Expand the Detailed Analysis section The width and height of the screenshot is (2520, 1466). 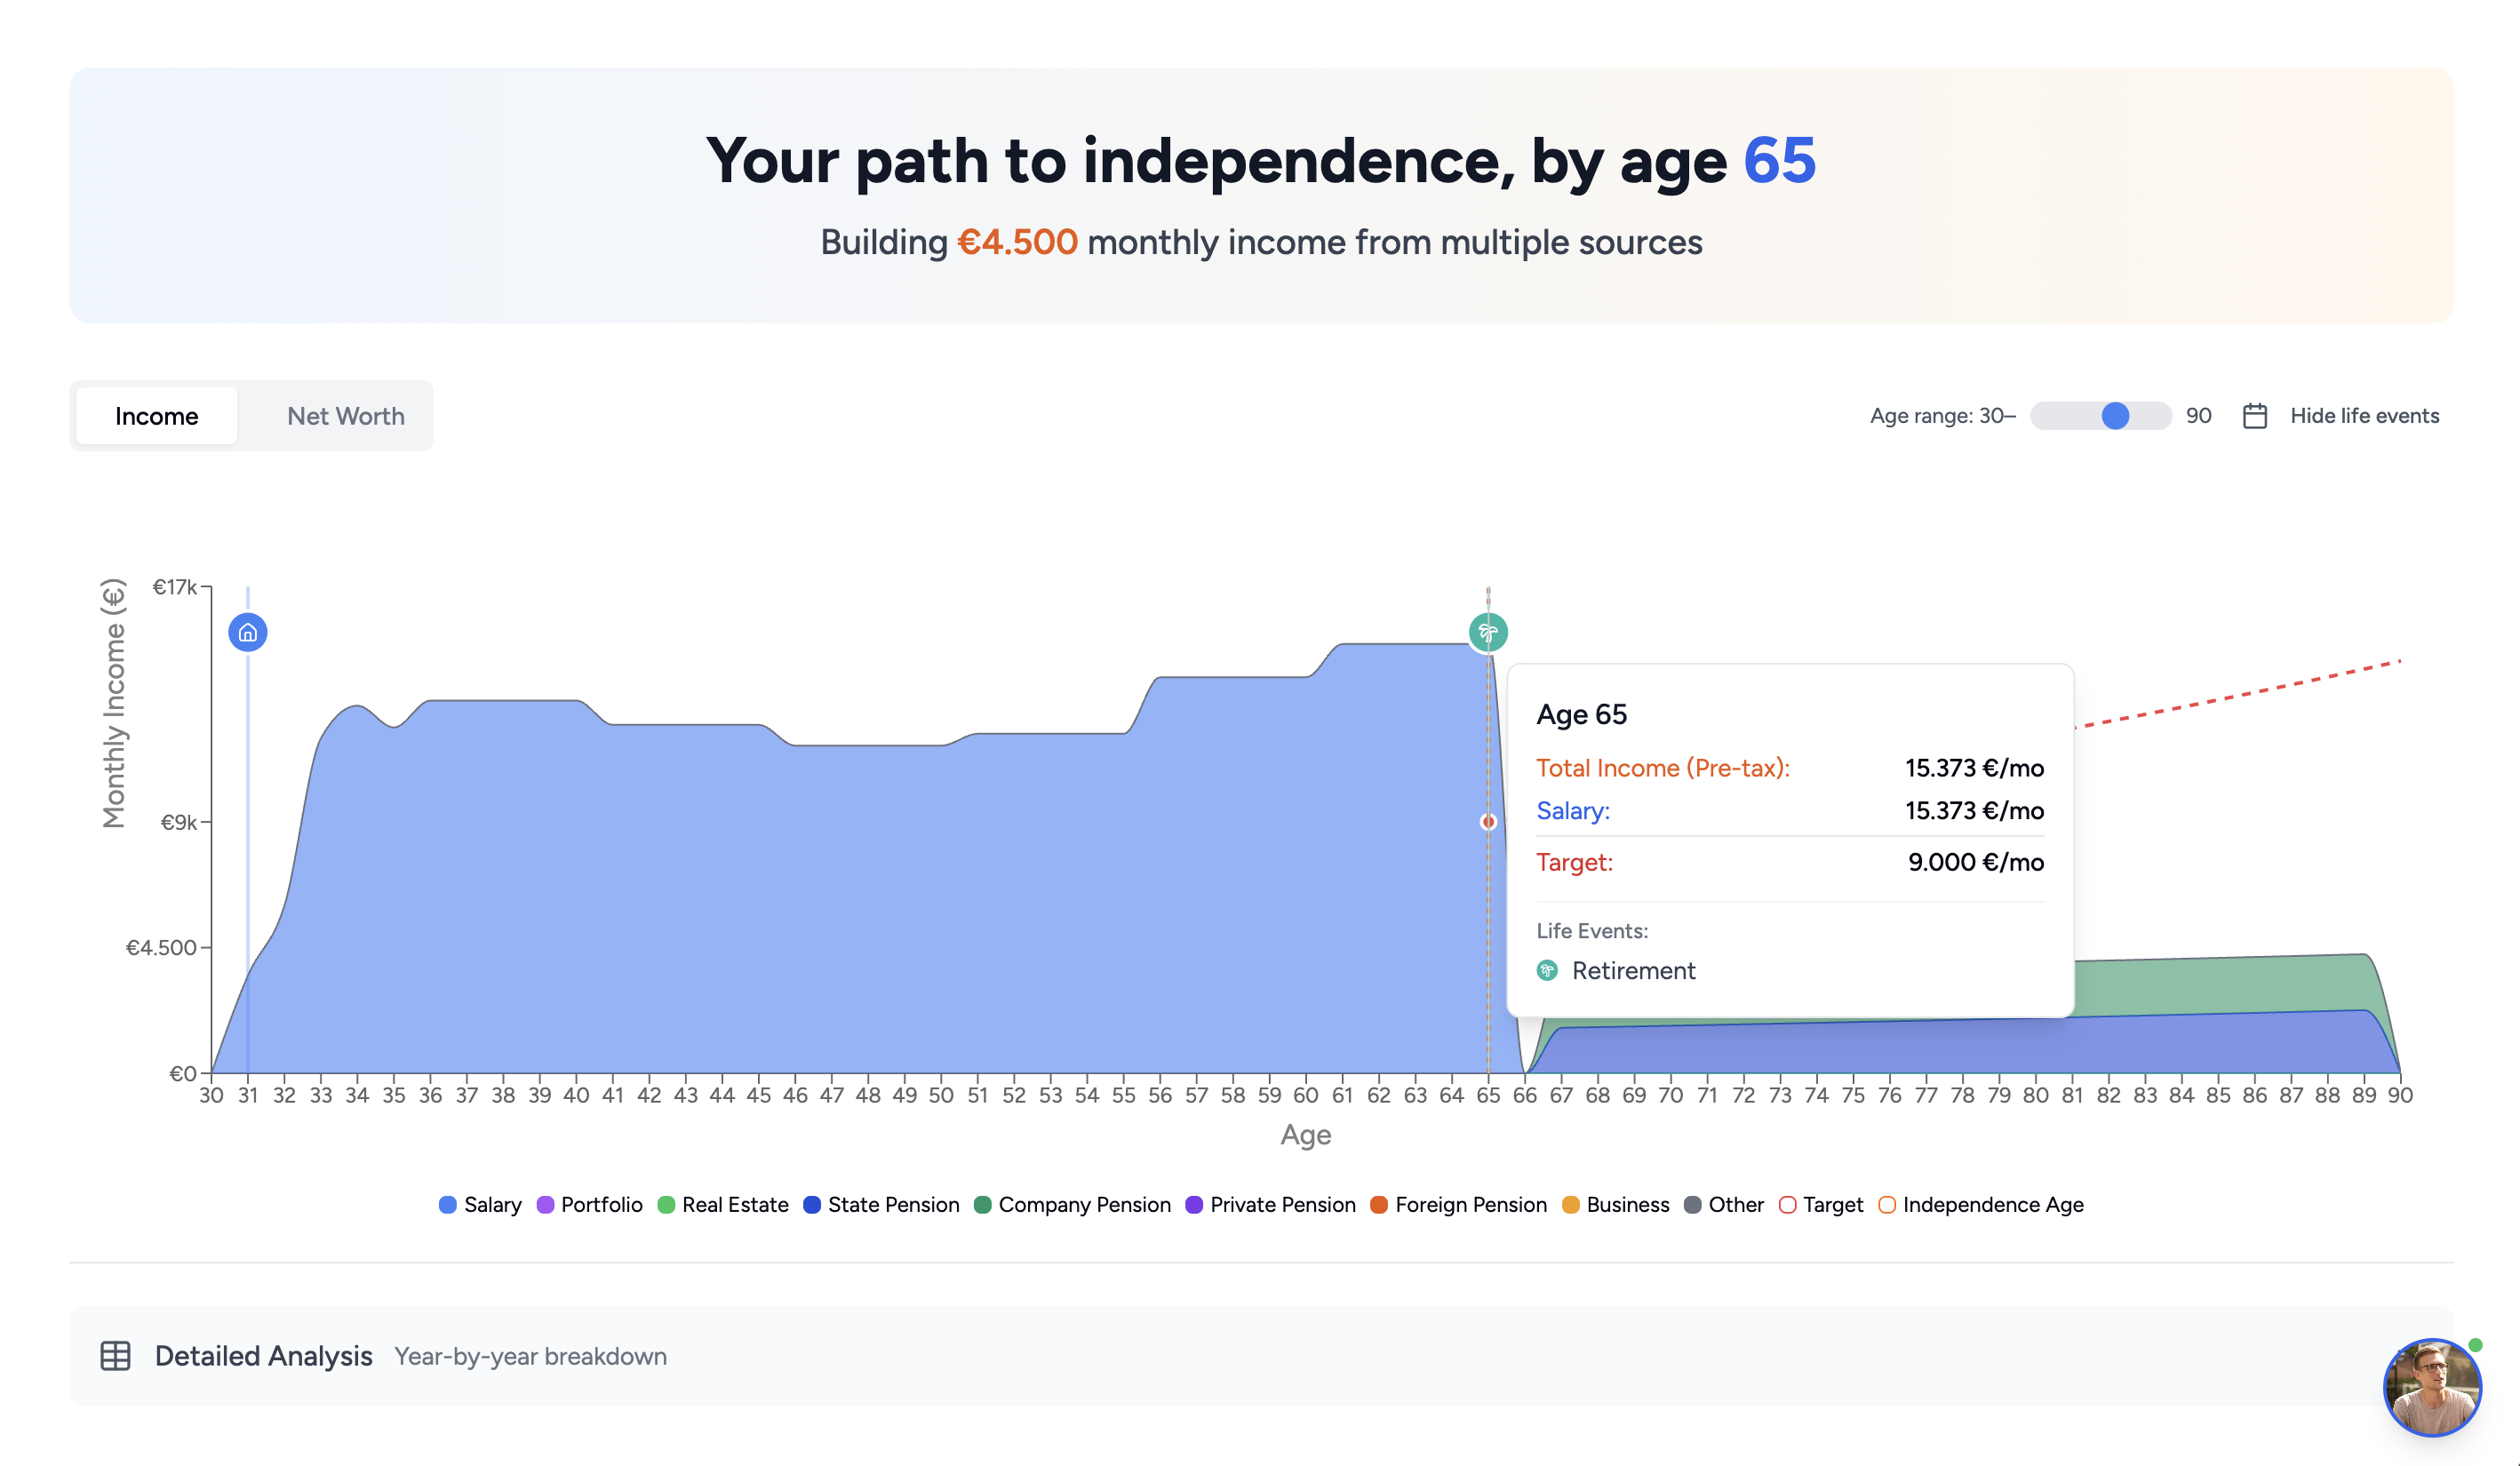tap(263, 1356)
